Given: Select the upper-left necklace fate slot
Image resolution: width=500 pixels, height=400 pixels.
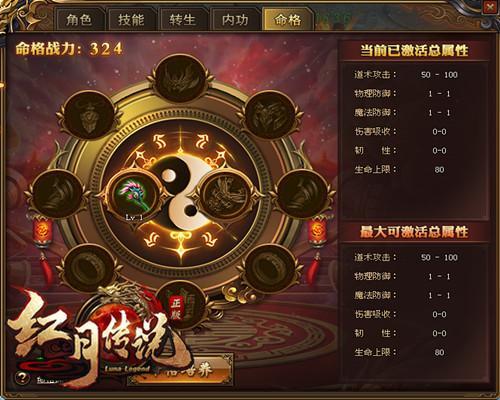Looking at the screenshot, I should pos(89,114).
